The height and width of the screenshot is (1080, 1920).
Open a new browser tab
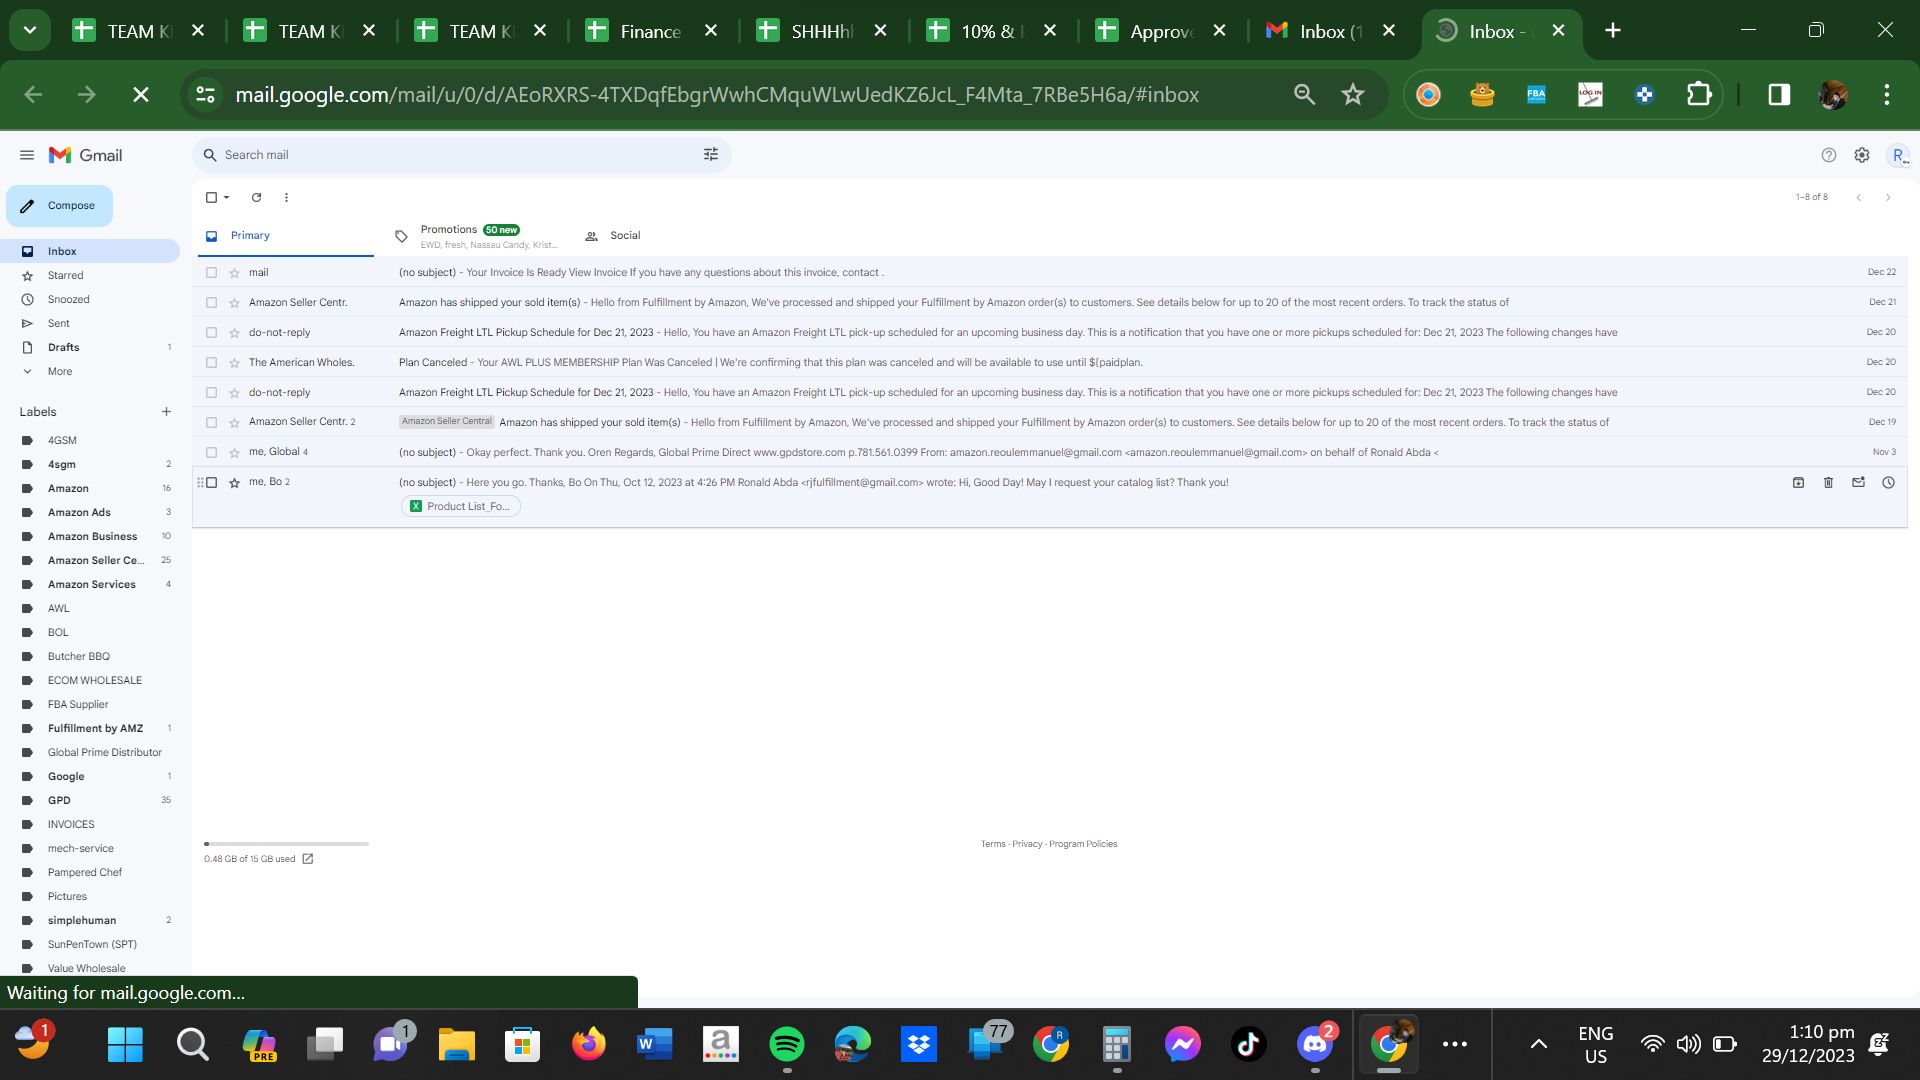[1613, 30]
